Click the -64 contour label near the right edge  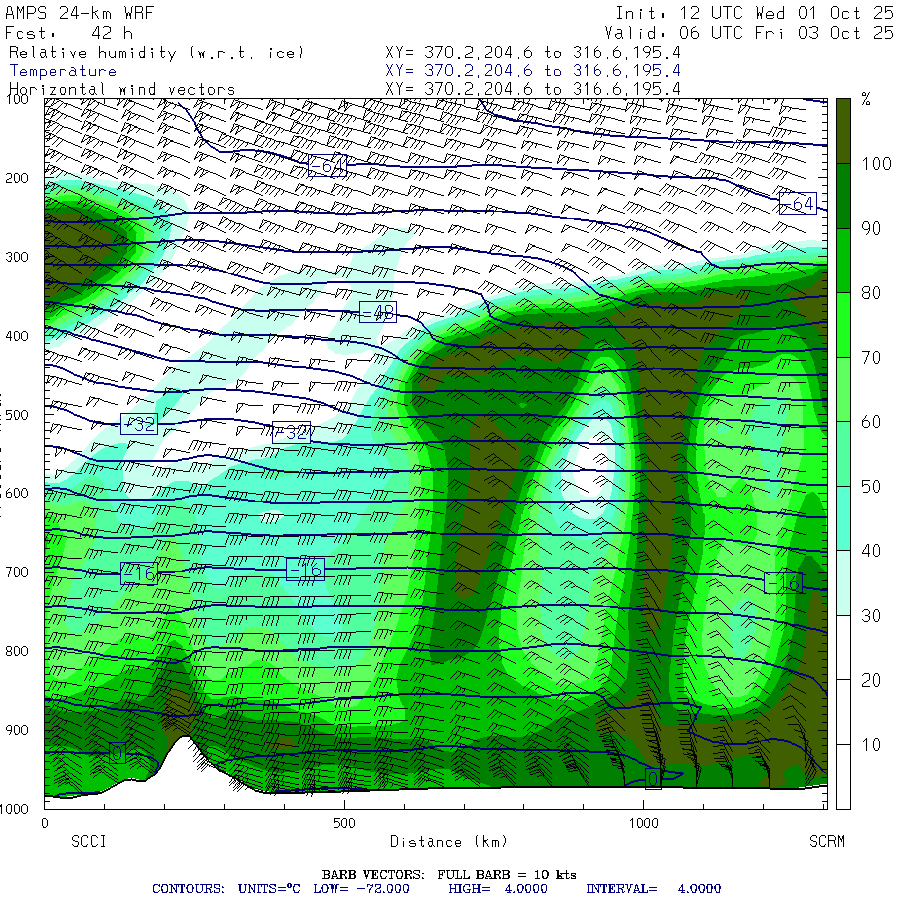[x=798, y=203]
